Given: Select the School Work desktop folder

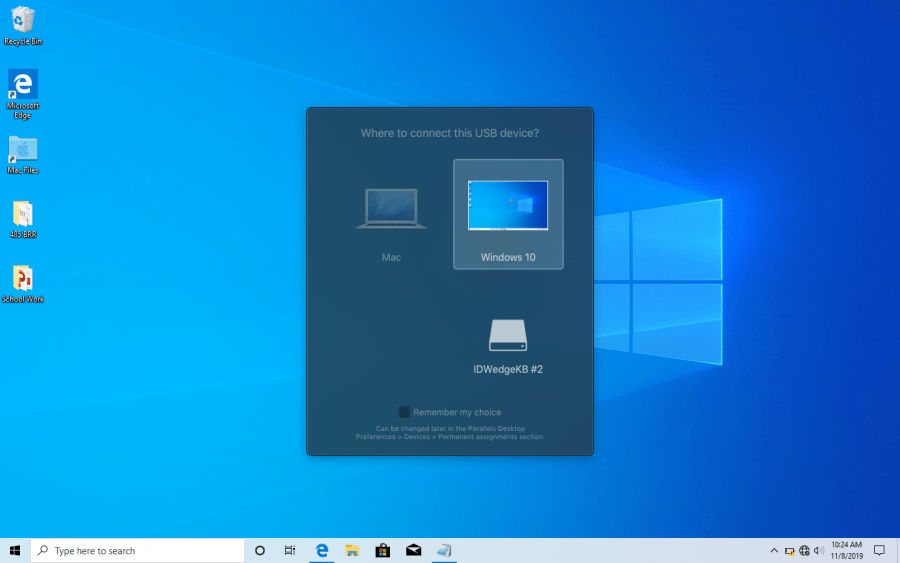Looking at the screenshot, I should tap(23, 284).
